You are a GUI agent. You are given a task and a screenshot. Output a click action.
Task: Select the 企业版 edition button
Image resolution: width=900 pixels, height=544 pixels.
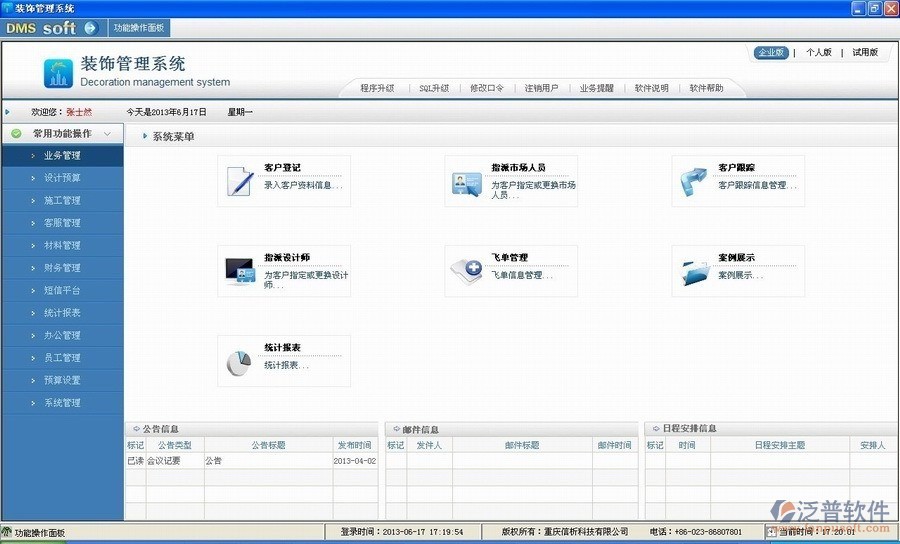pos(770,53)
